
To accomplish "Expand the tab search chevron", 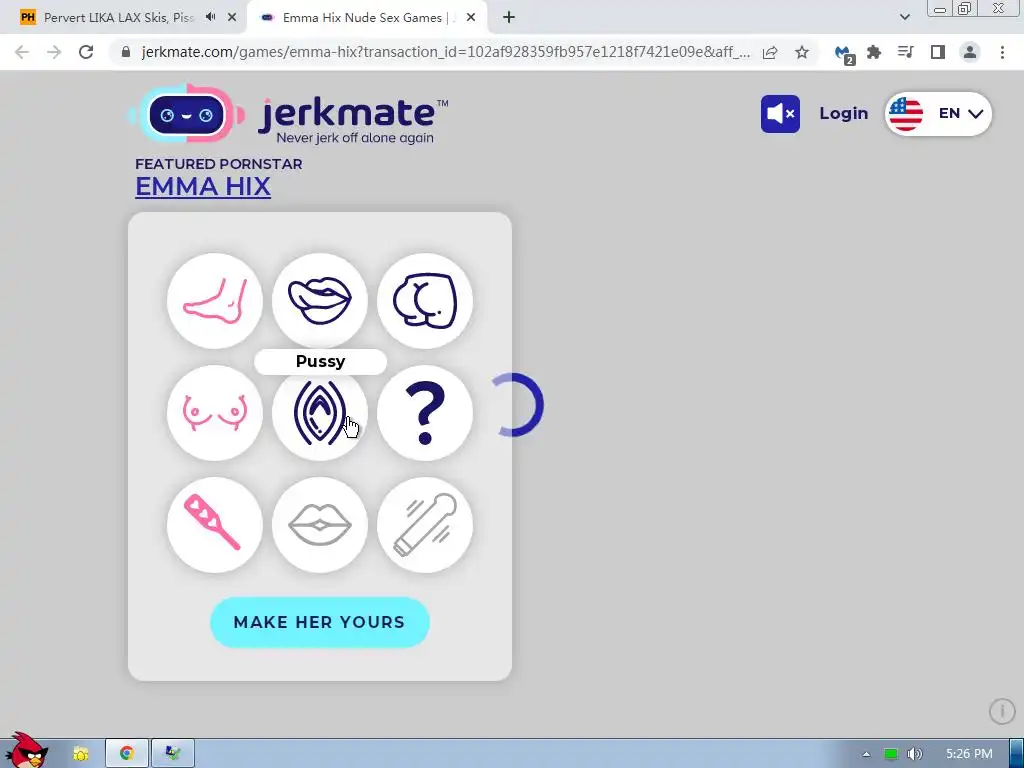I will pyautogui.click(x=904, y=18).
